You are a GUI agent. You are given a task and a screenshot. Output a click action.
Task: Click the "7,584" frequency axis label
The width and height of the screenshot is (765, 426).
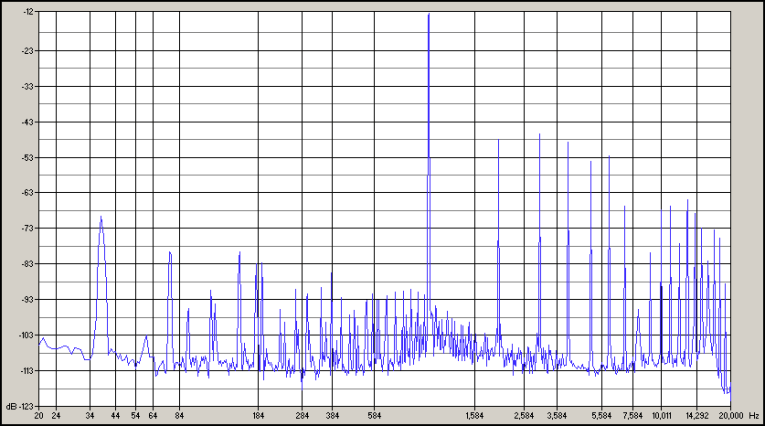[x=633, y=416]
